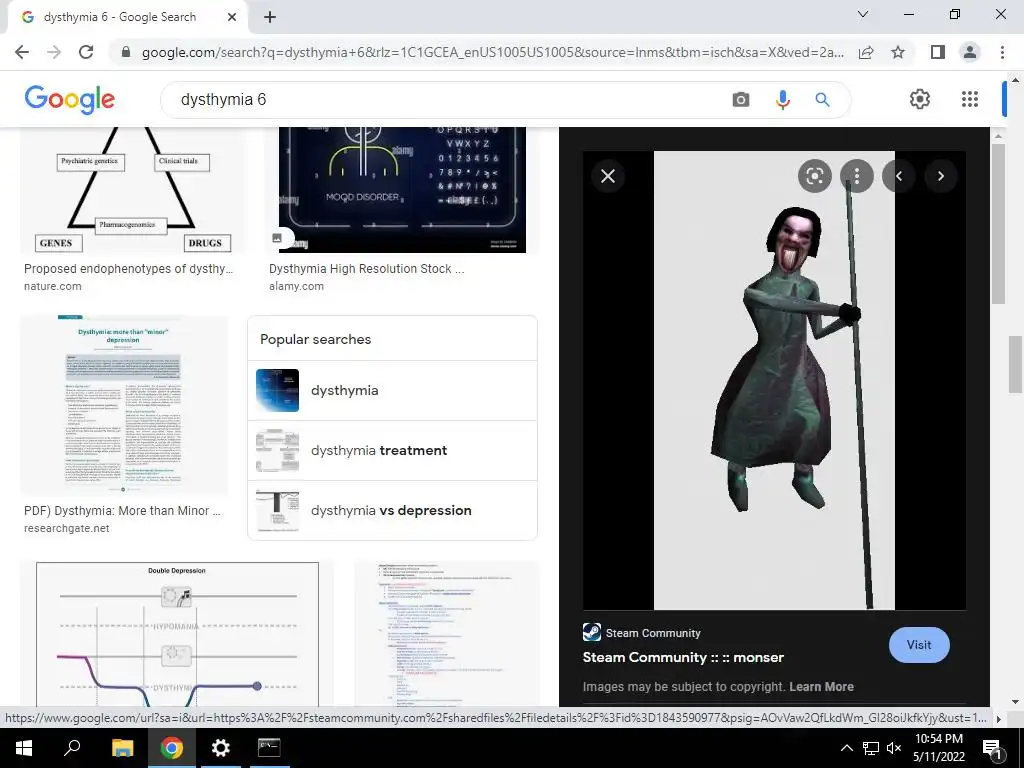Go to previous image in preview
Screen dimensions: 1024x768
pyautogui.click(x=899, y=176)
